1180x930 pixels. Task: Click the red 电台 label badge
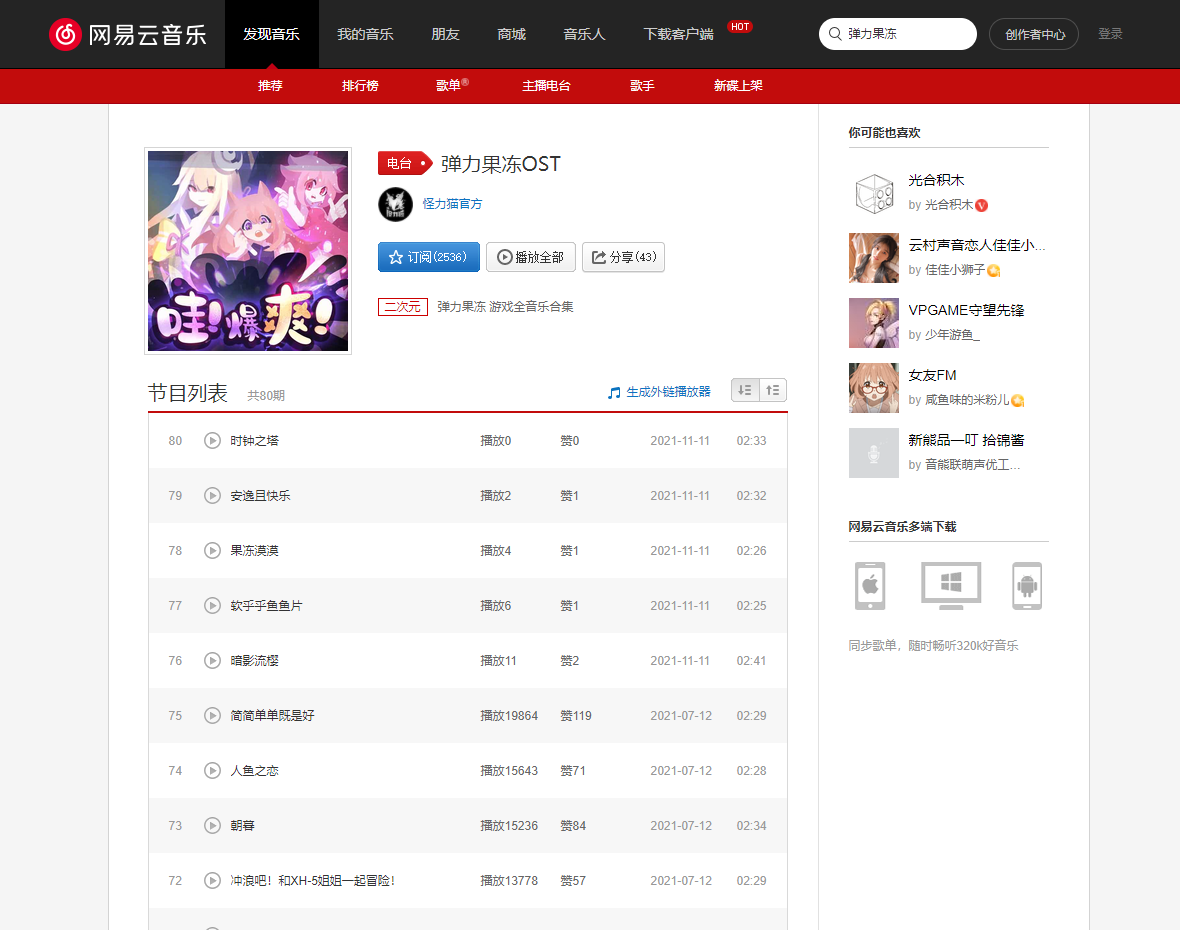tap(405, 163)
